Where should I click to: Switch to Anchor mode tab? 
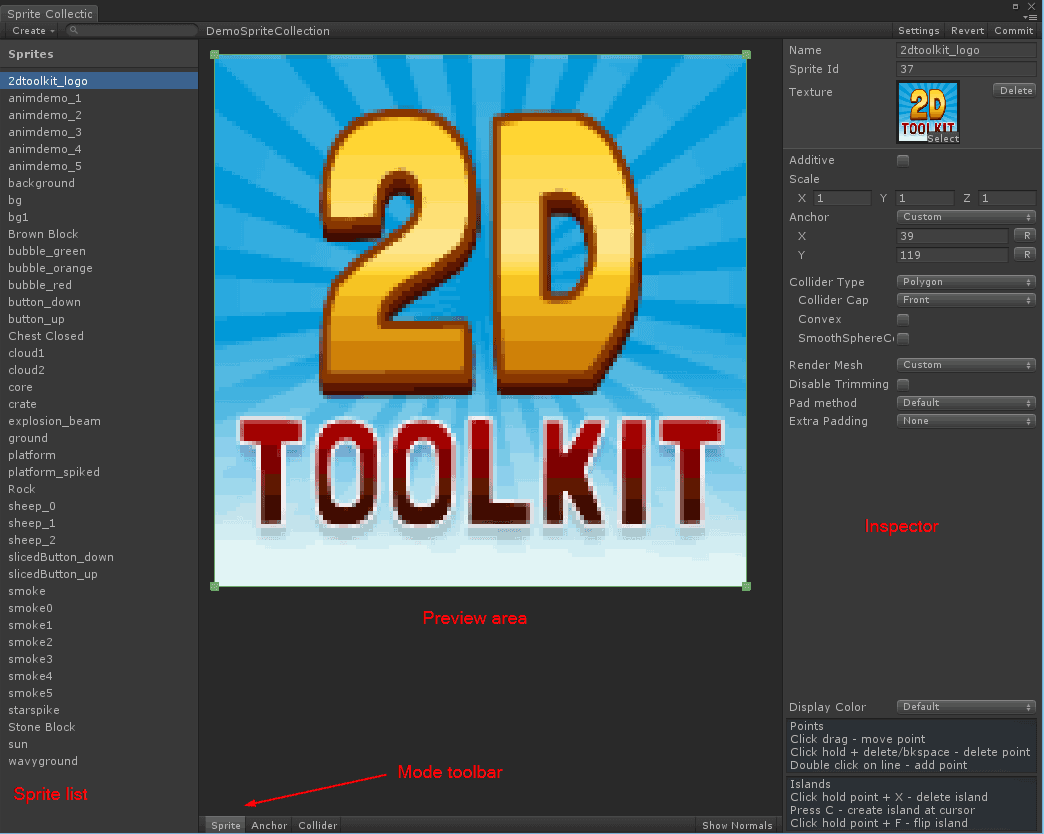tap(269, 825)
